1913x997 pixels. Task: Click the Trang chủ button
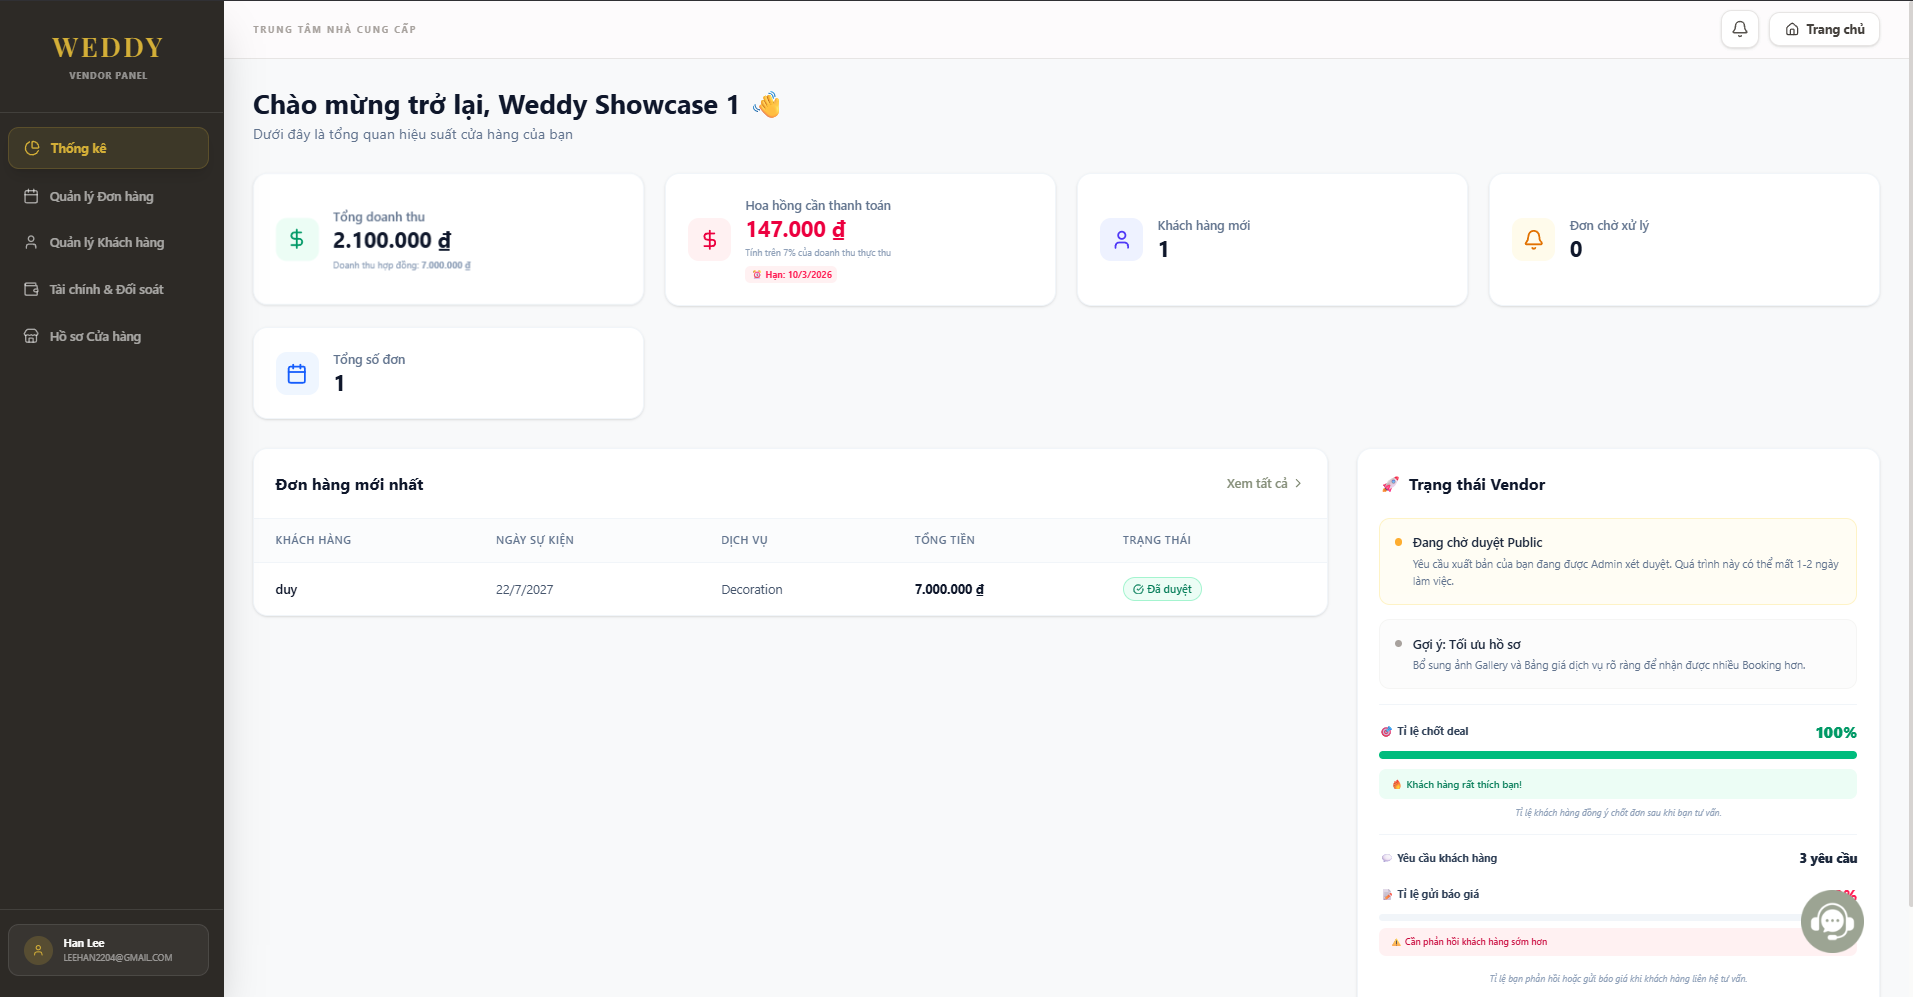pos(1824,29)
